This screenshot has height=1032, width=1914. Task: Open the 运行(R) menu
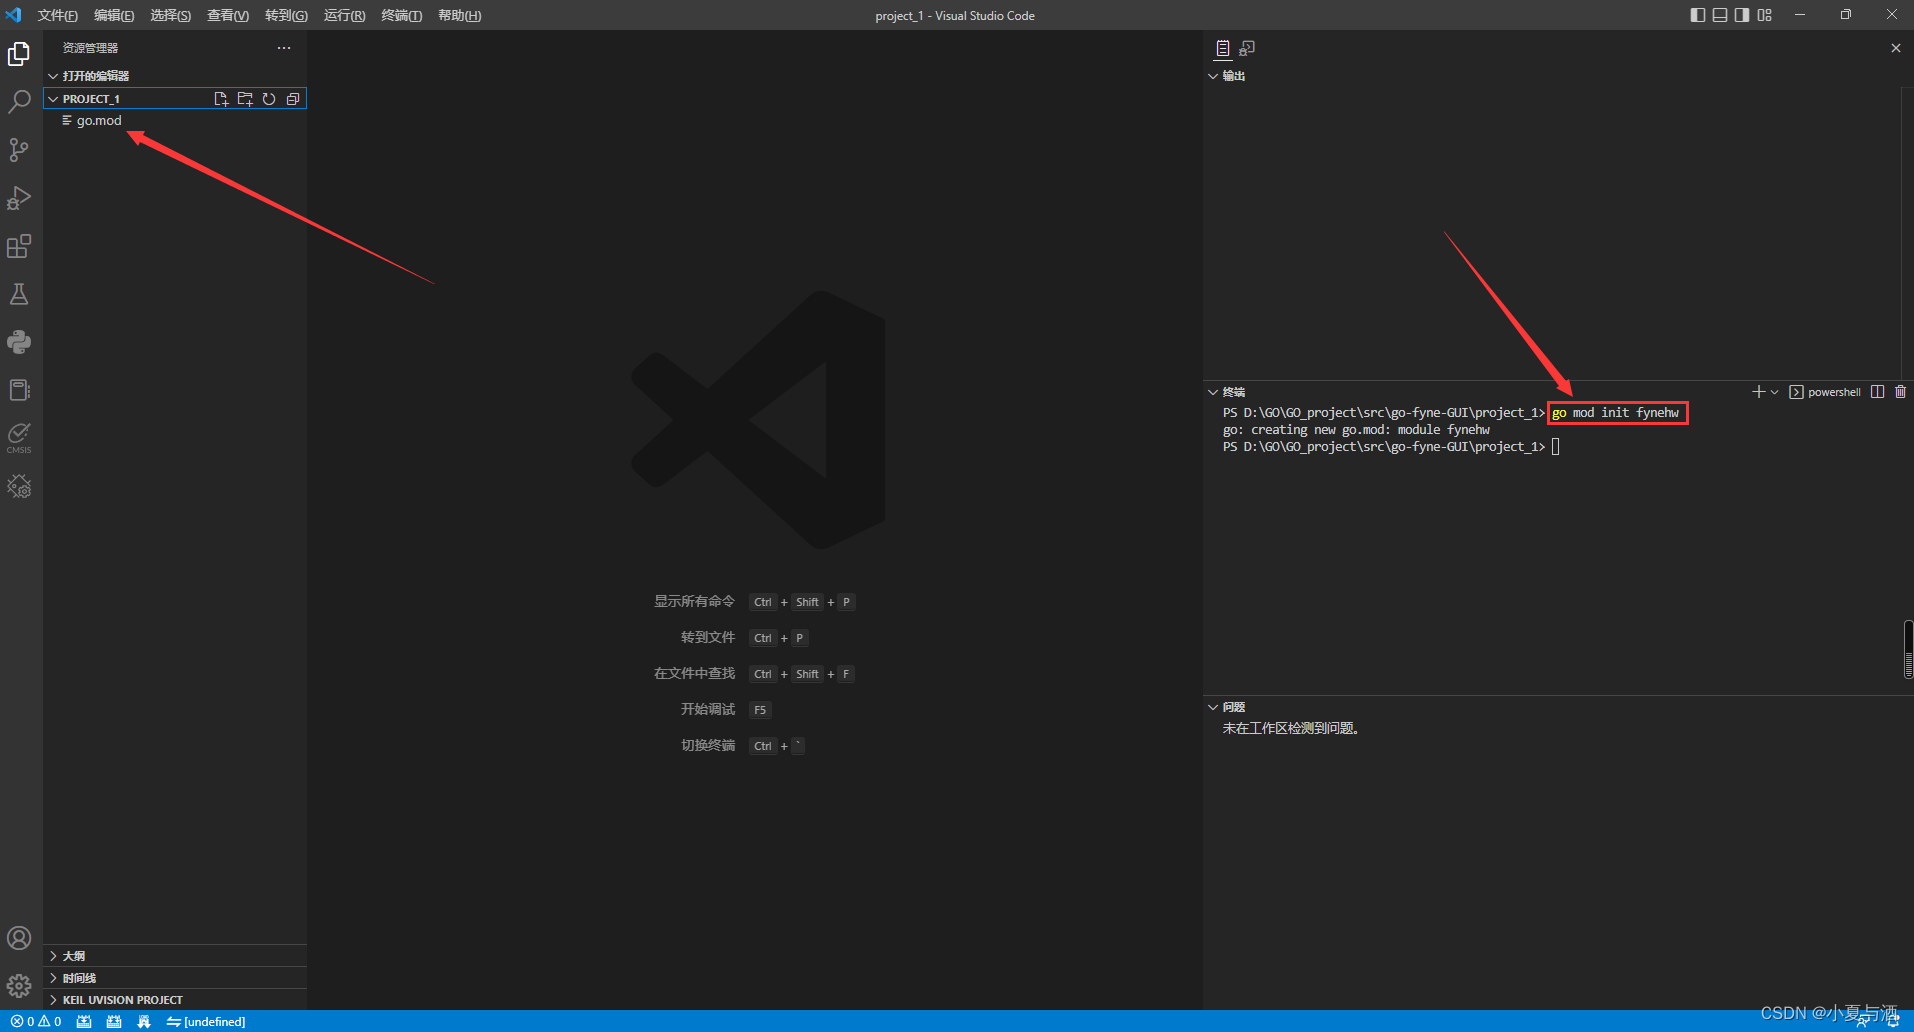point(344,15)
